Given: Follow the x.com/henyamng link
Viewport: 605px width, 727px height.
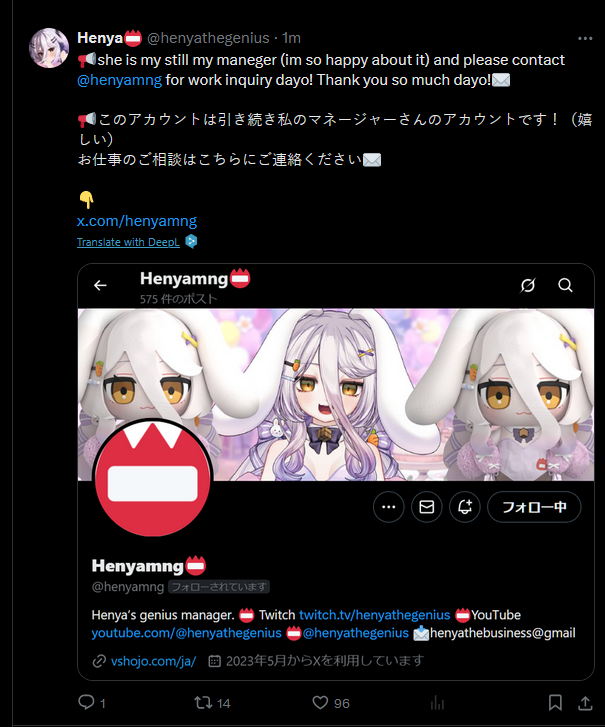Looking at the screenshot, I should coord(137,221).
